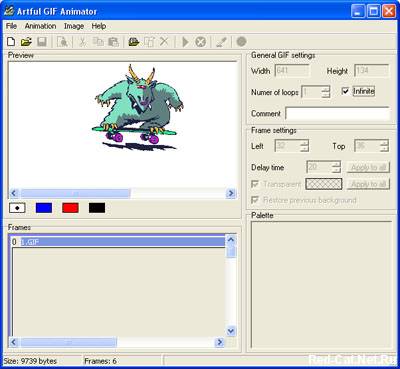400x369 pixels.
Task: Click the eyedropper tool icon
Action: [221, 42]
